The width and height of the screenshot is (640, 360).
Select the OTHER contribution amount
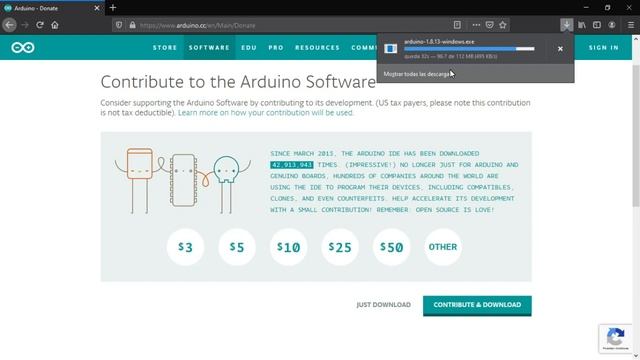click(443, 247)
